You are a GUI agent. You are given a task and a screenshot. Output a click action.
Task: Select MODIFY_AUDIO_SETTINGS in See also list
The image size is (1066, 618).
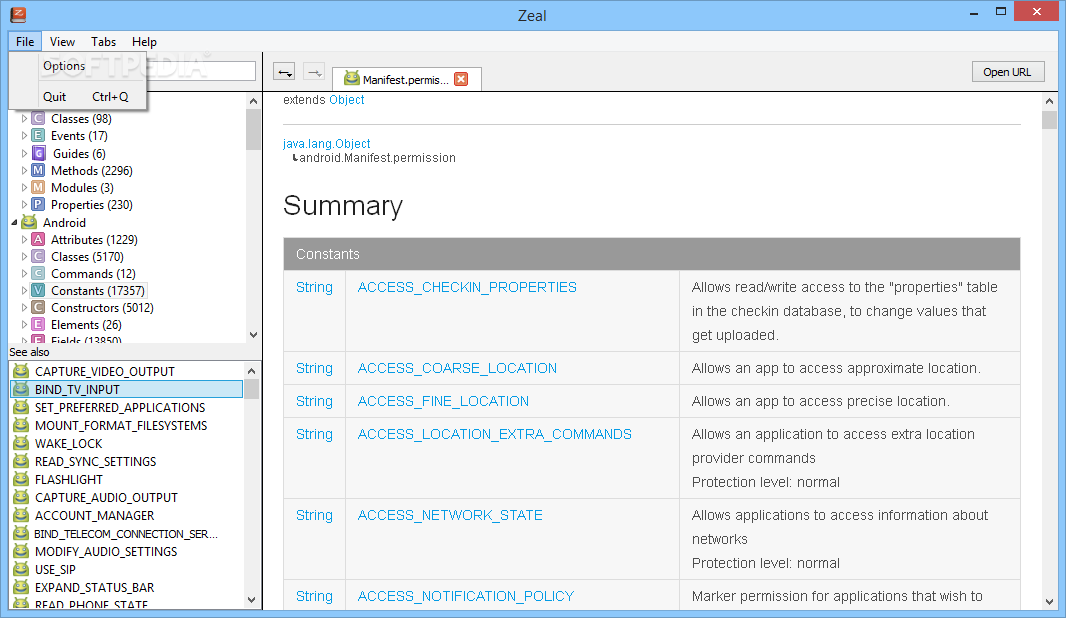point(127,551)
